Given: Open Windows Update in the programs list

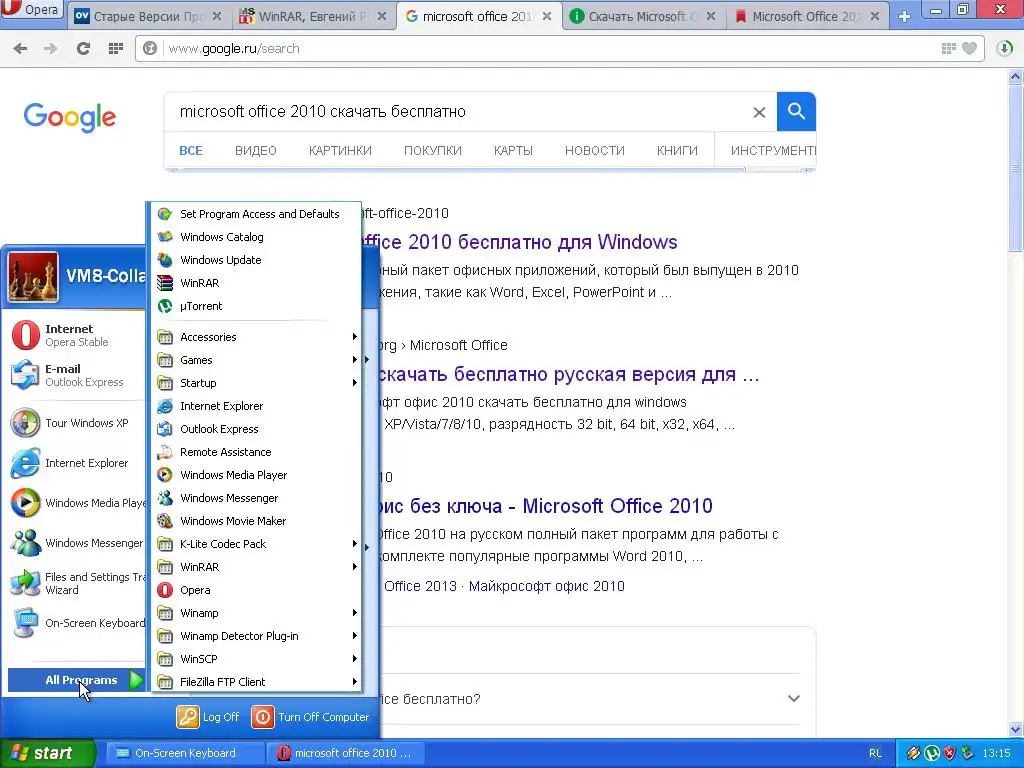Looking at the screenshot, I should click(256, 260).
